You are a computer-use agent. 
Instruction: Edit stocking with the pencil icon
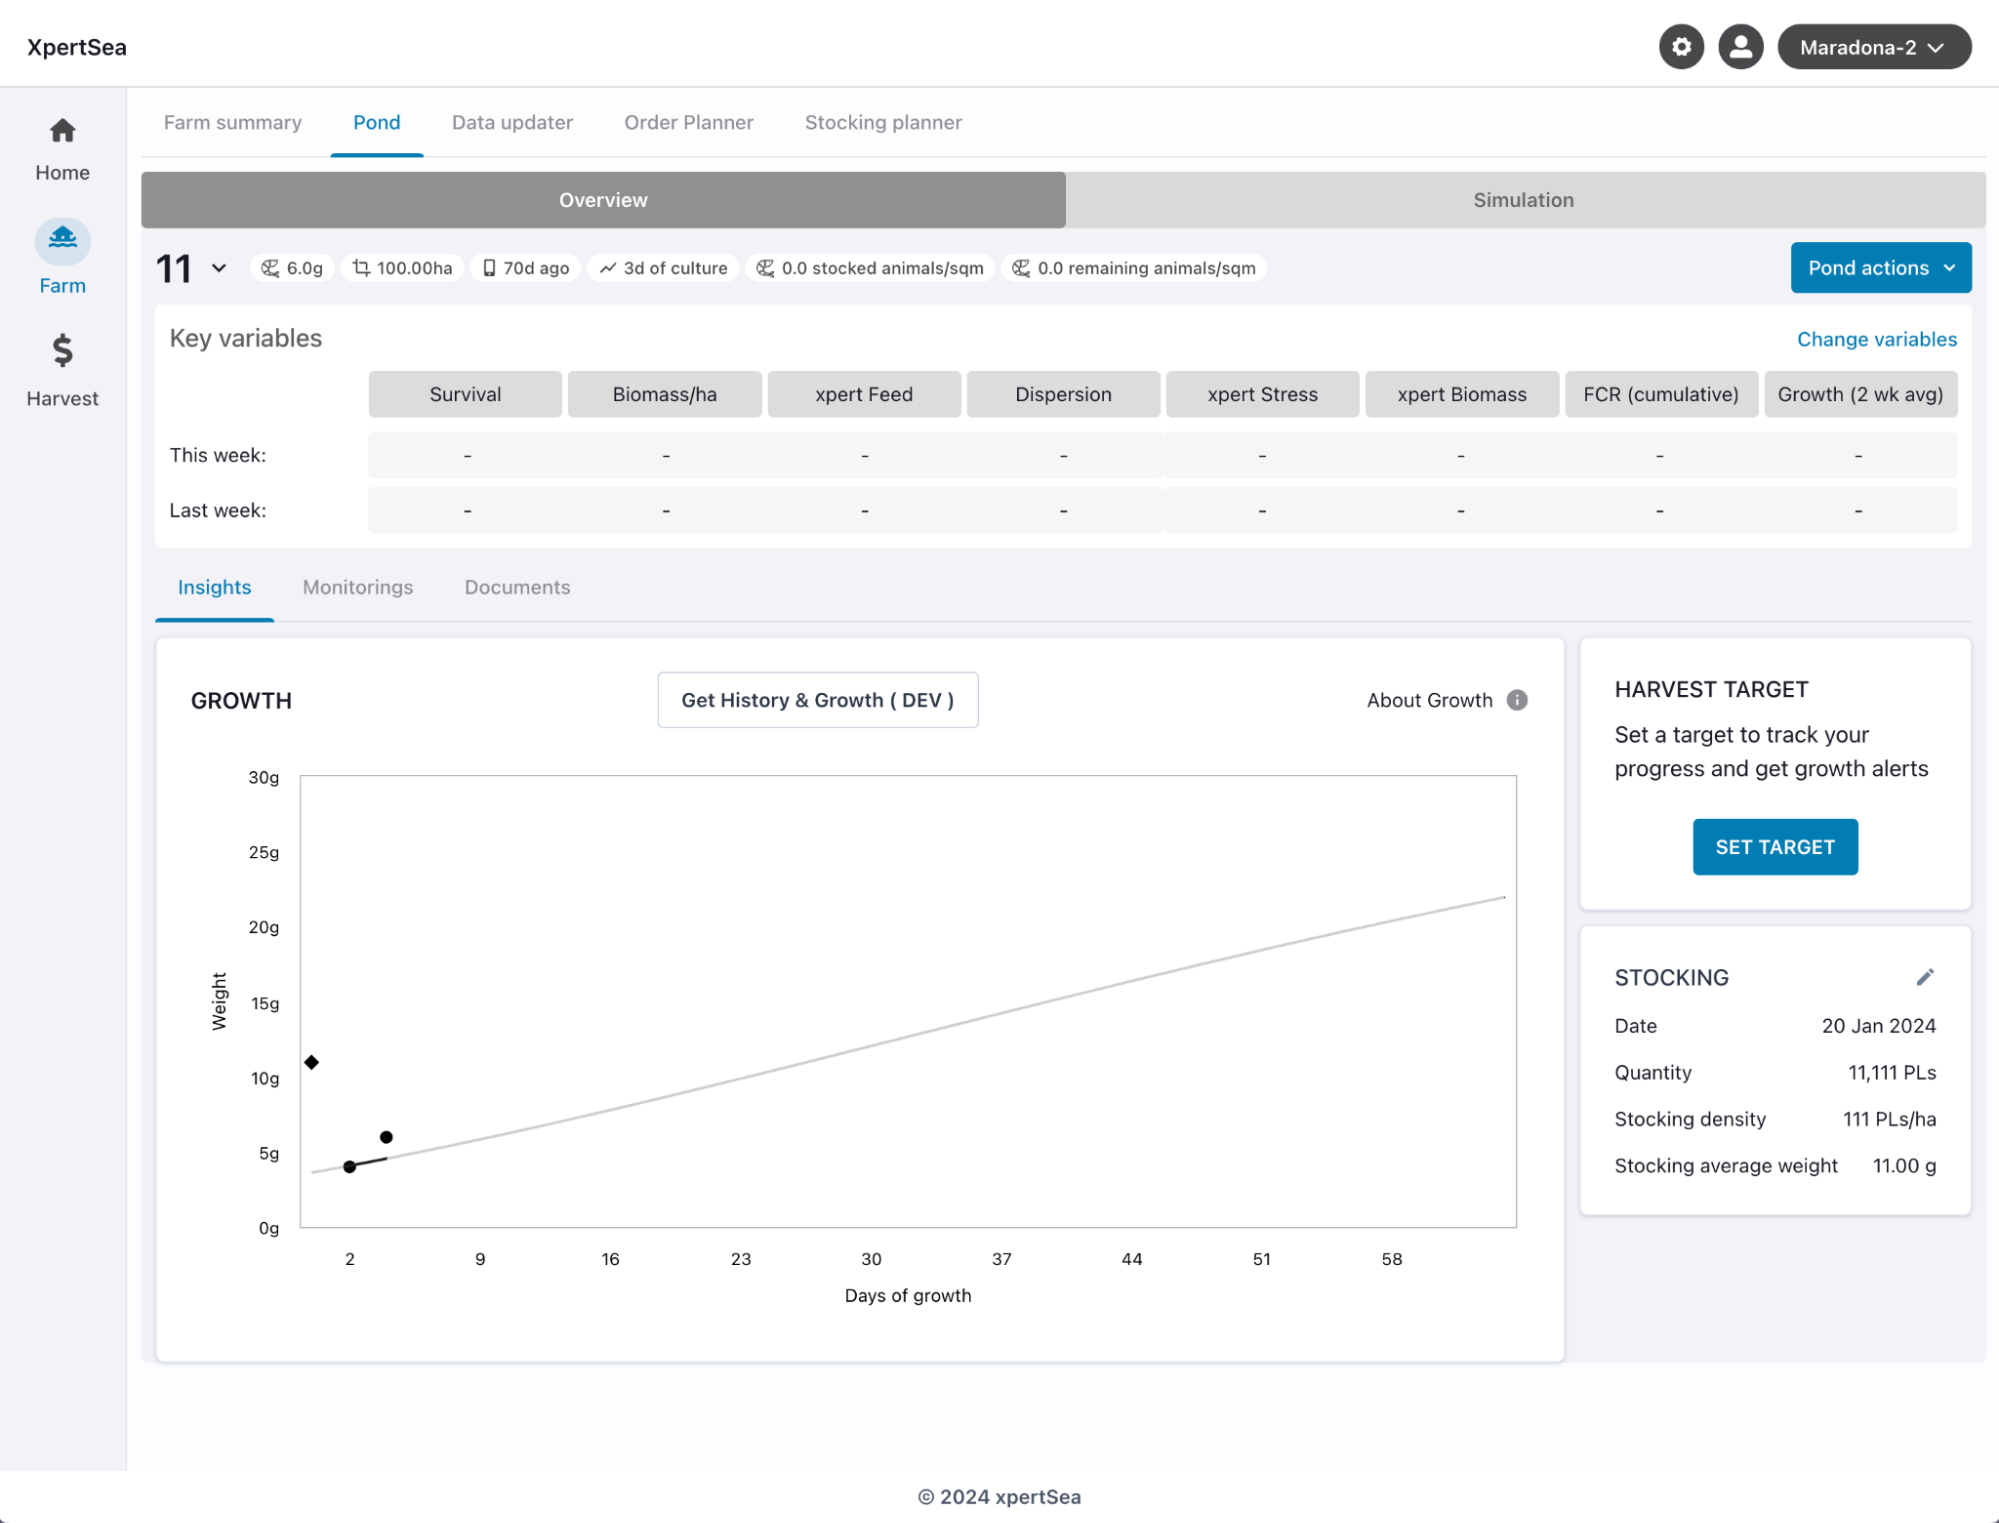pyautogui.click(x=1925, y=977)
